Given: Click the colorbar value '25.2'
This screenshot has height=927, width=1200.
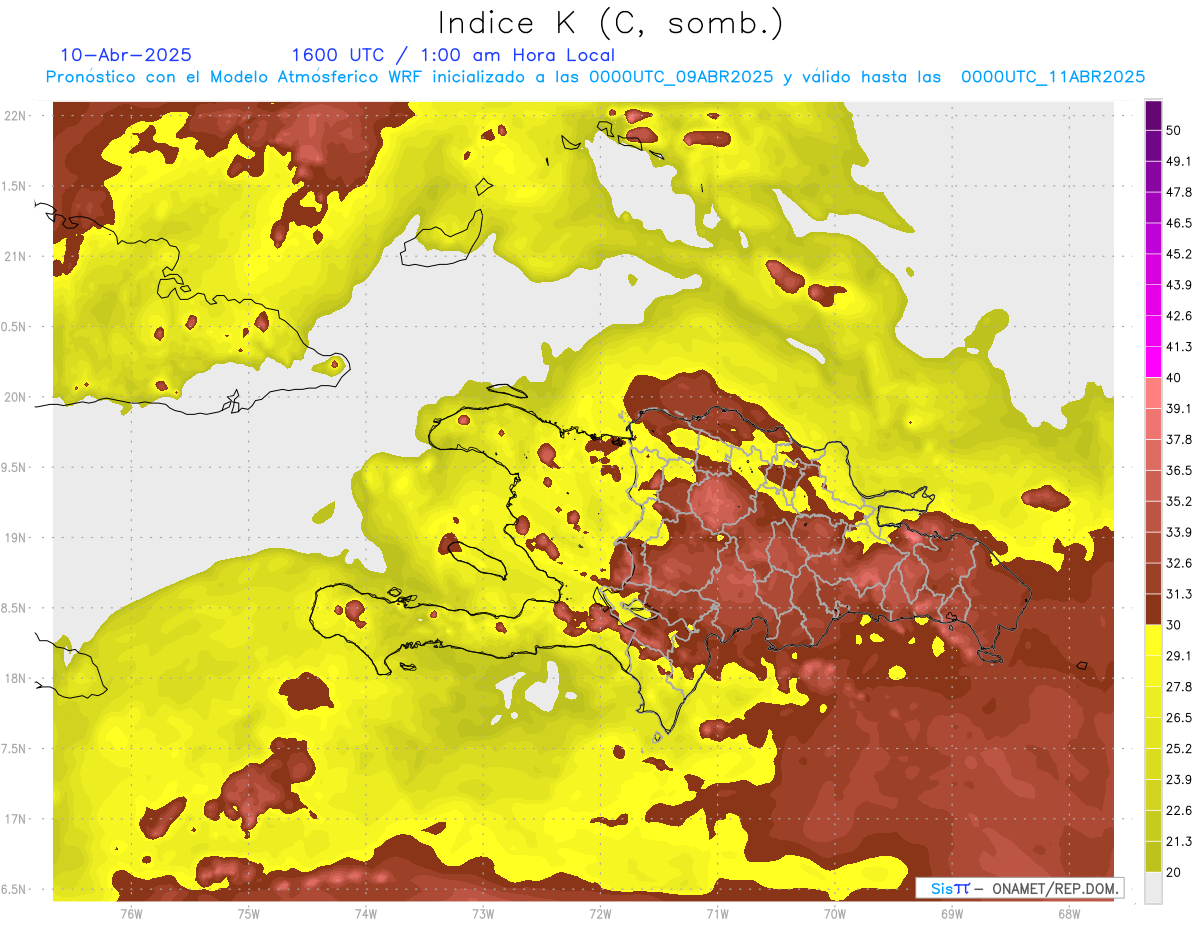Looking at the screenshot, I should [1179, 749].
